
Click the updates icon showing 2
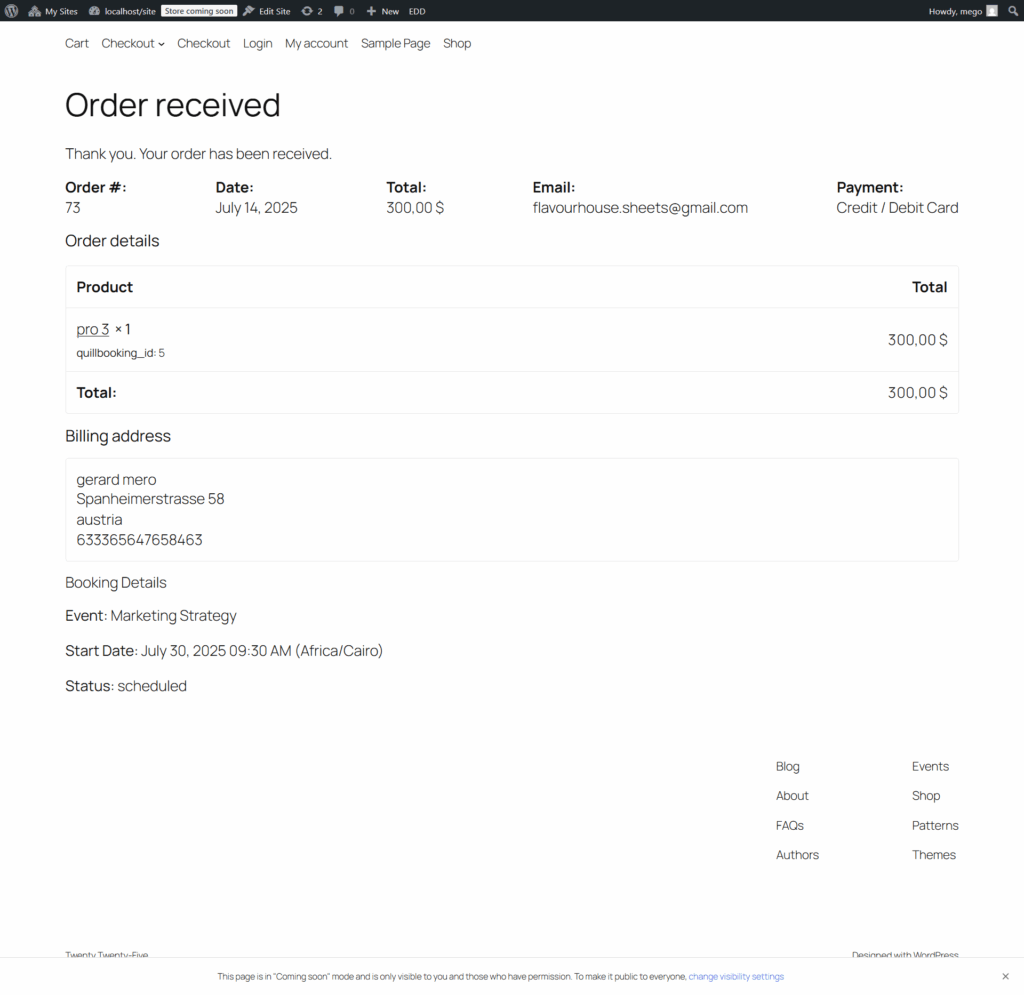point(312,11)
